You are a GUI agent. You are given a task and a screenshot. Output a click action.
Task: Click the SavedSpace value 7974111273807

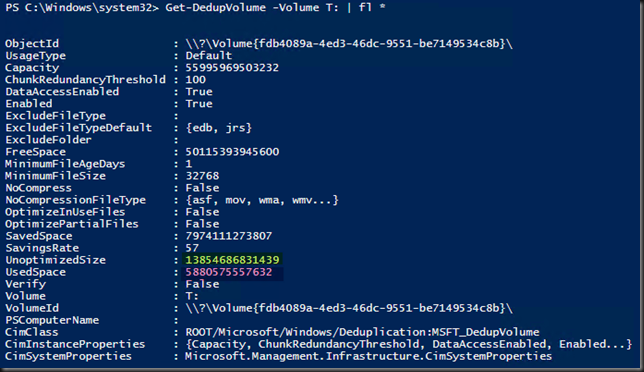point(229,236)
